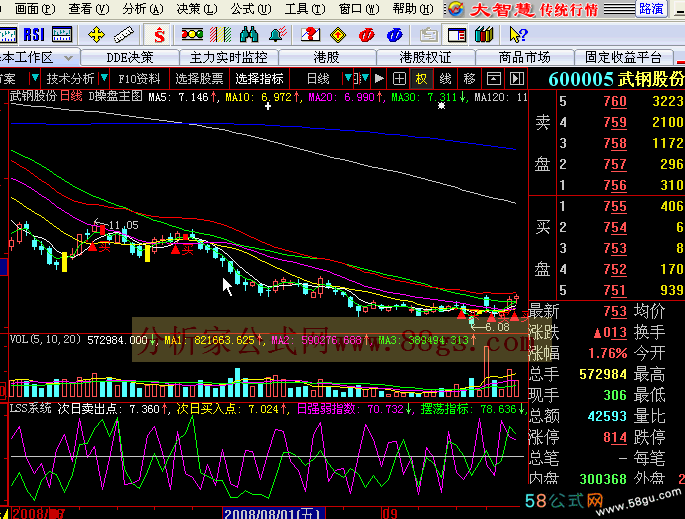This screenshot has height=519, width=685.
Task: Click sell level 5 price 760
Action: coord(615,101)
